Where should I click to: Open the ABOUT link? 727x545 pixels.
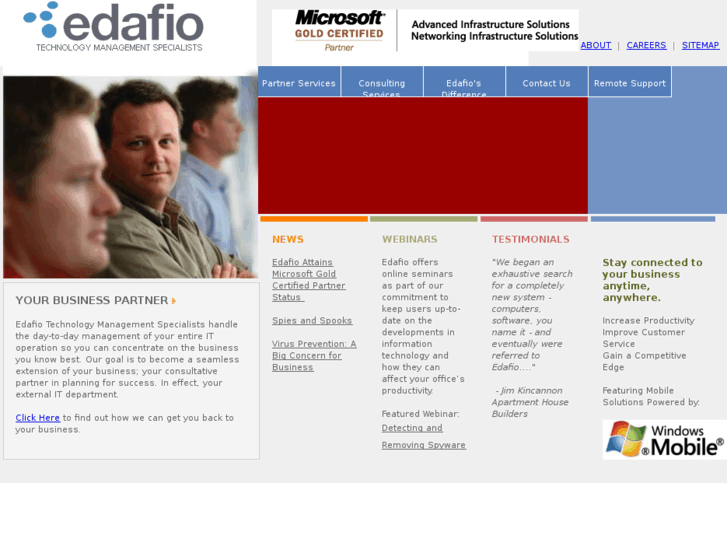596,45
